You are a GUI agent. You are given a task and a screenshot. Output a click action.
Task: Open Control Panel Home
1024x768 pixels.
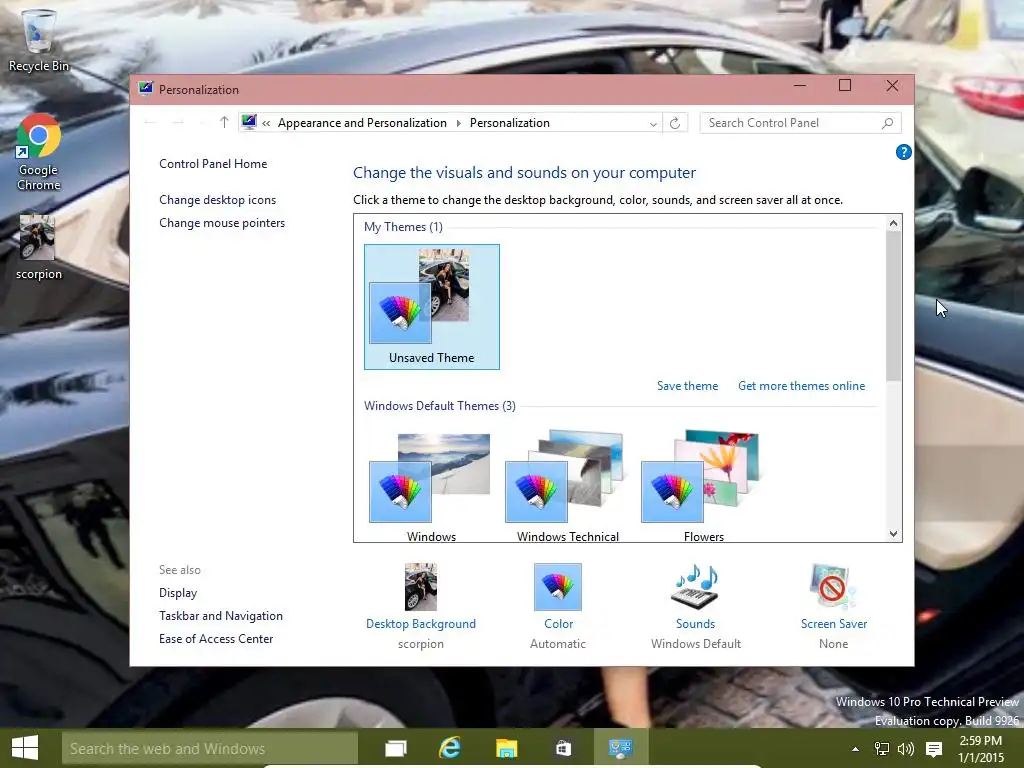pyautogui.click(x=213, y=164)
